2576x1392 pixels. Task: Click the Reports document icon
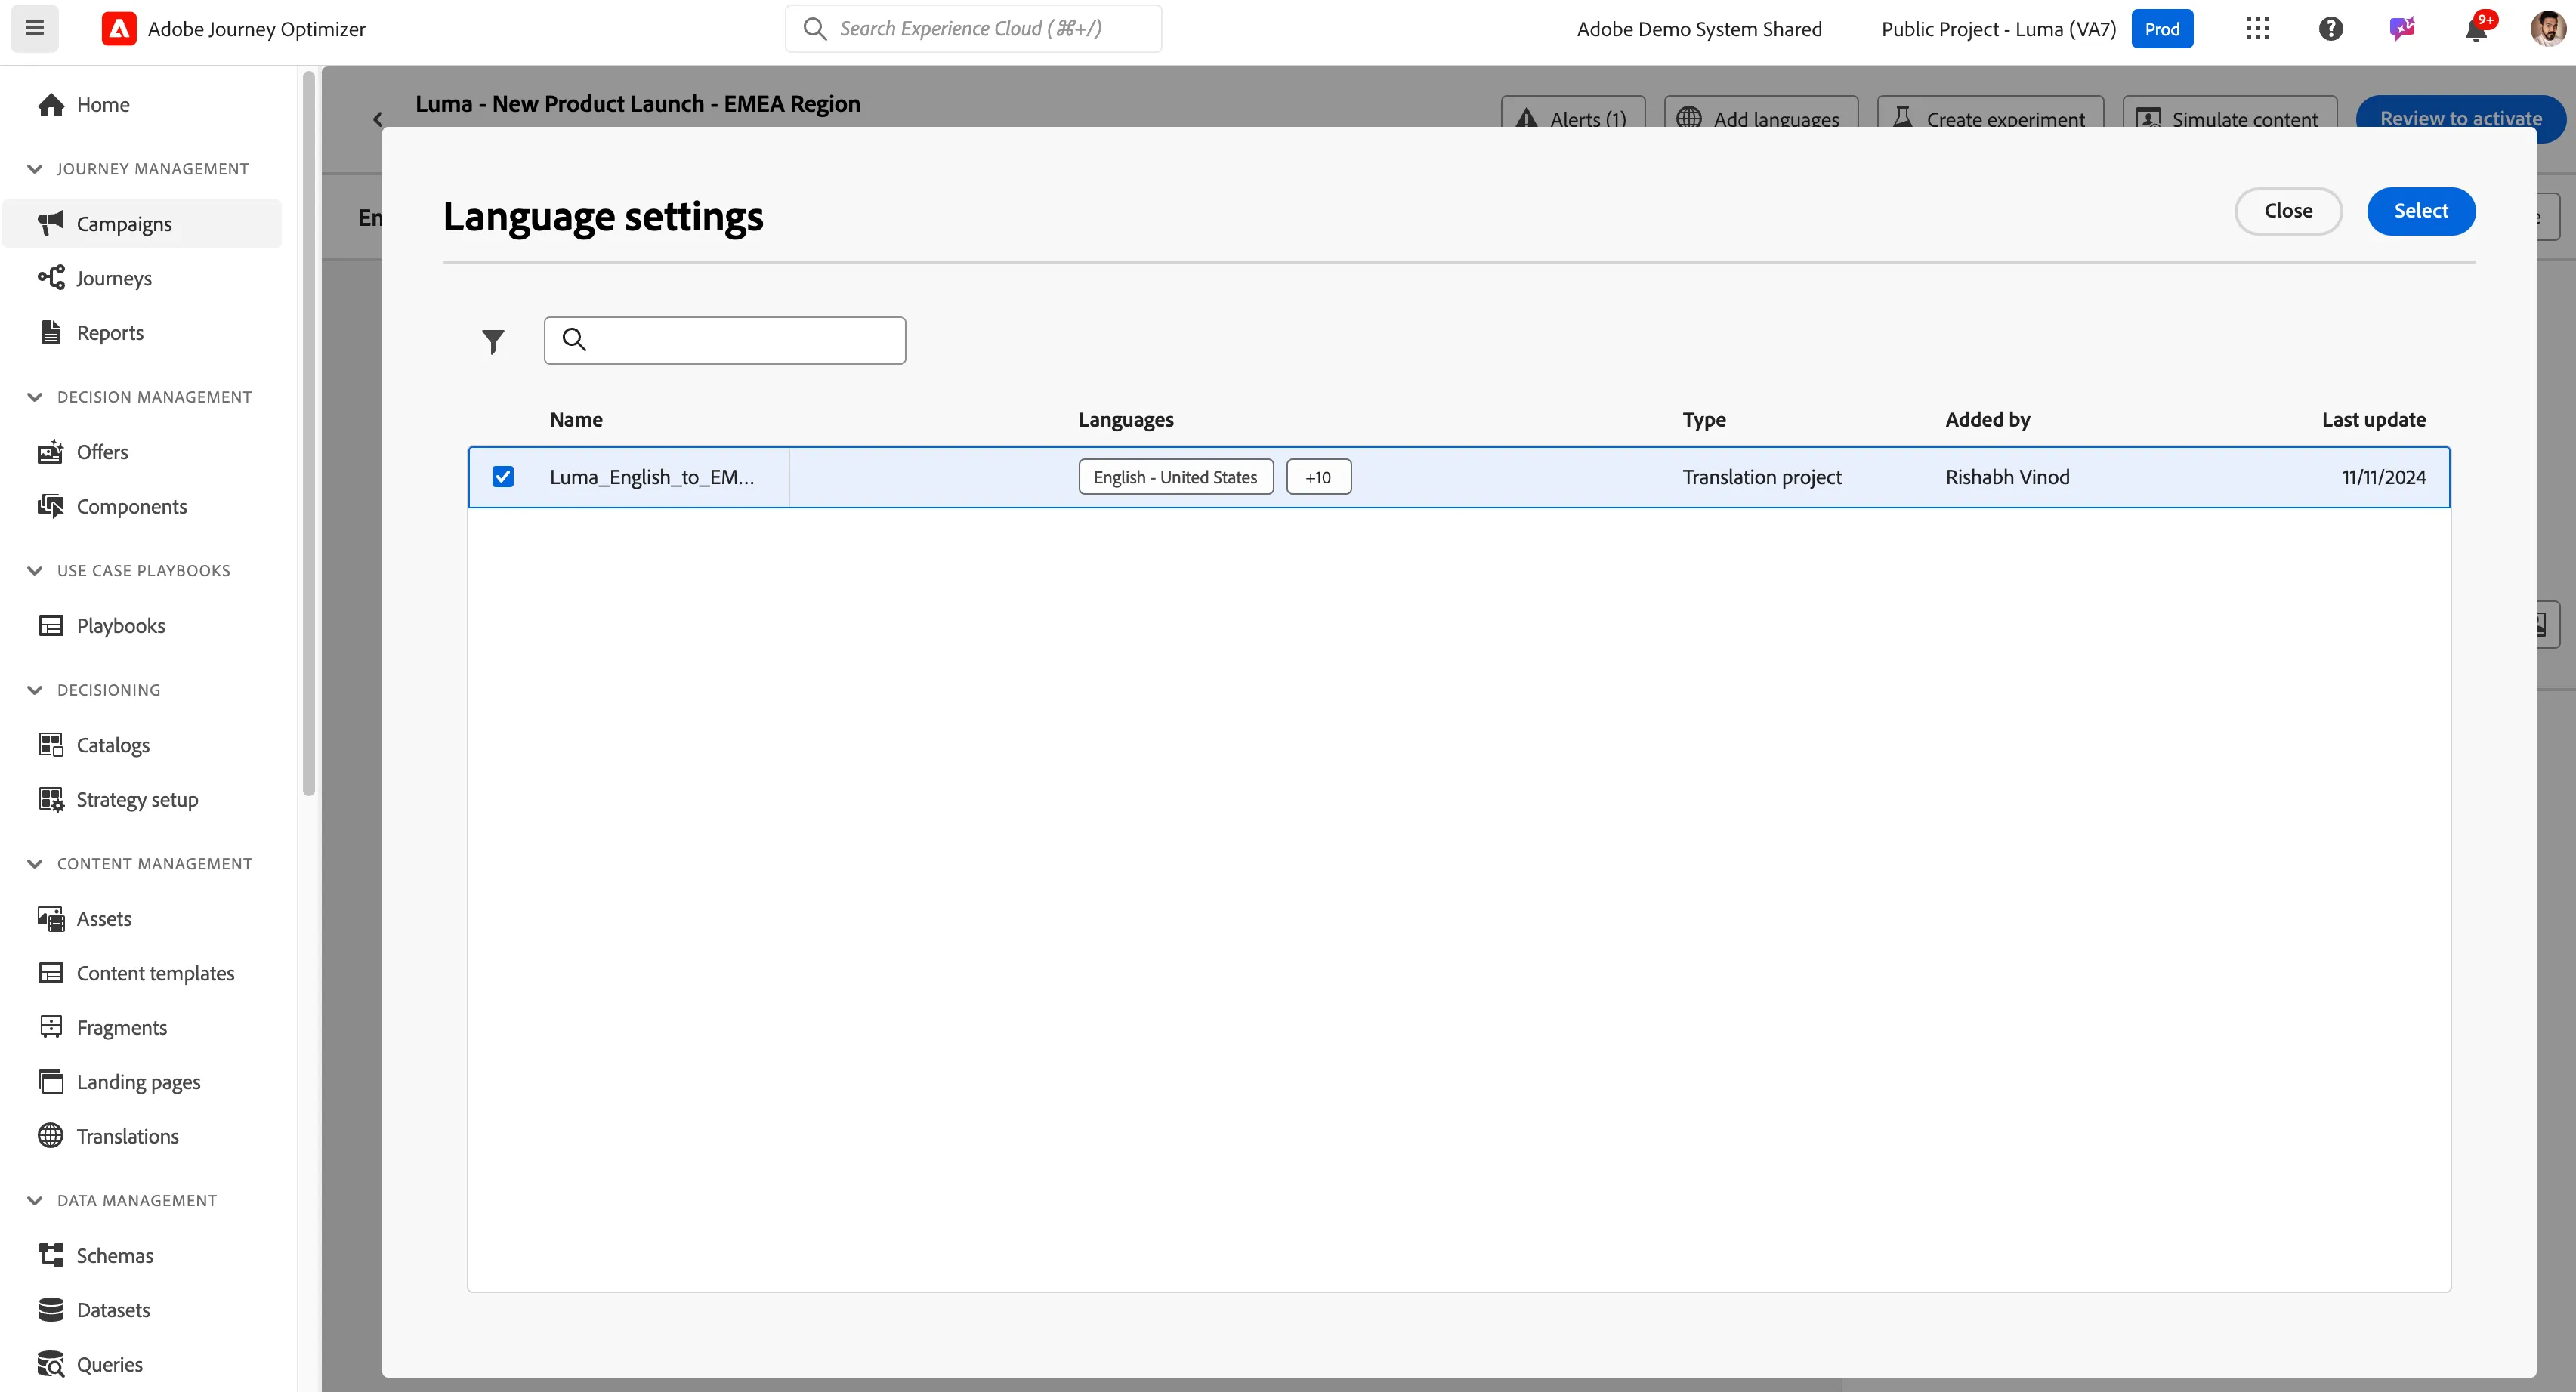[x=51, y=332]
